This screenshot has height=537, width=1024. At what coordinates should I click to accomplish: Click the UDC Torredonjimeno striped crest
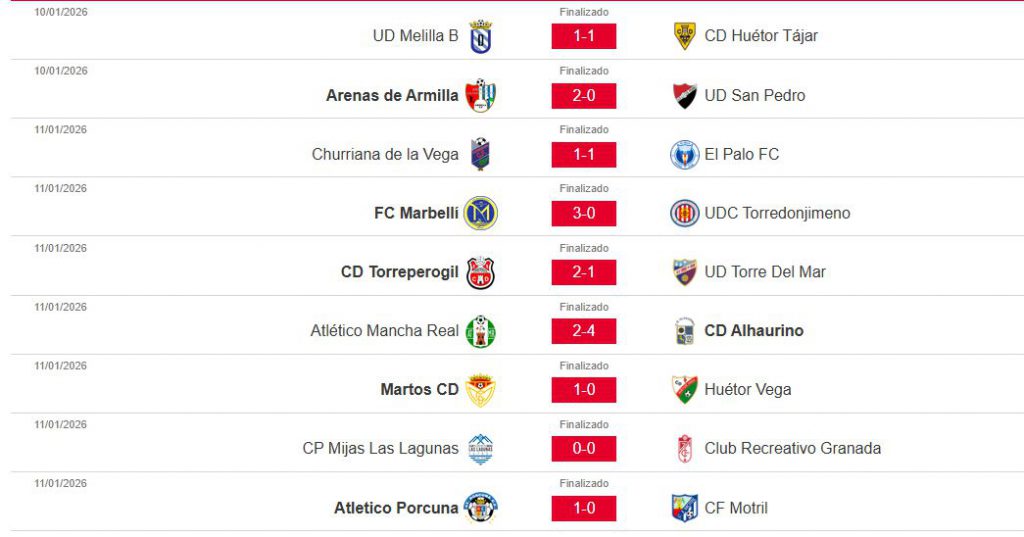pos(685,213)
